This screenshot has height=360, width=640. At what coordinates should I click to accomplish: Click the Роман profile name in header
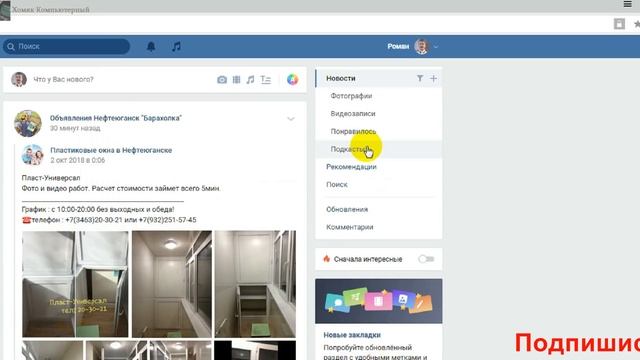pyautogui.click(x=398, y=47)
